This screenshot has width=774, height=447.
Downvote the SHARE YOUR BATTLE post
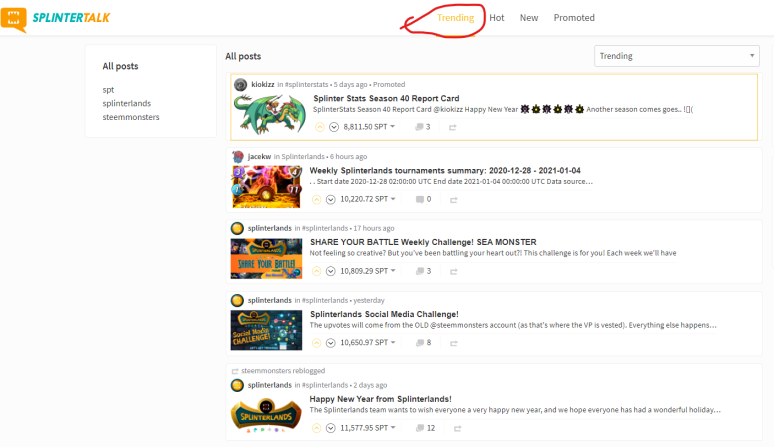pos(331,271)
